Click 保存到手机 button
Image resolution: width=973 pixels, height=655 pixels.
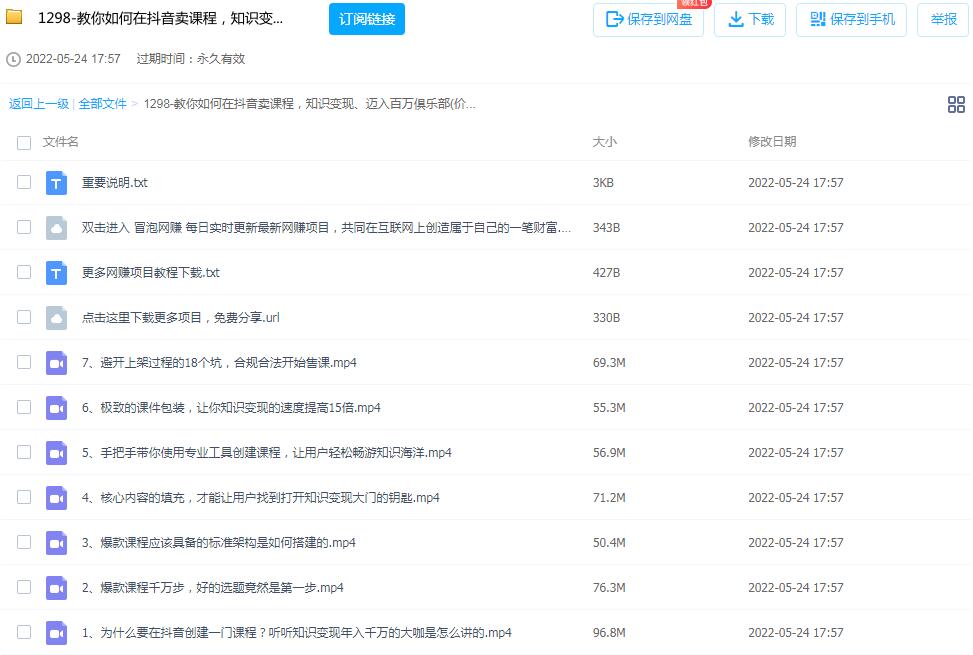[851, 20]
